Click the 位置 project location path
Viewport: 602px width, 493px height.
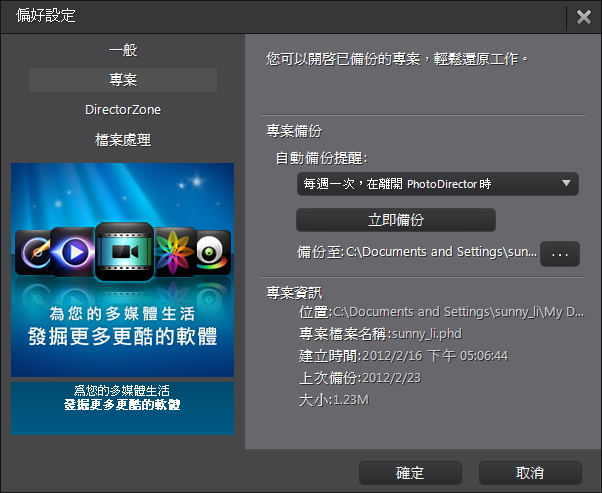442,312
